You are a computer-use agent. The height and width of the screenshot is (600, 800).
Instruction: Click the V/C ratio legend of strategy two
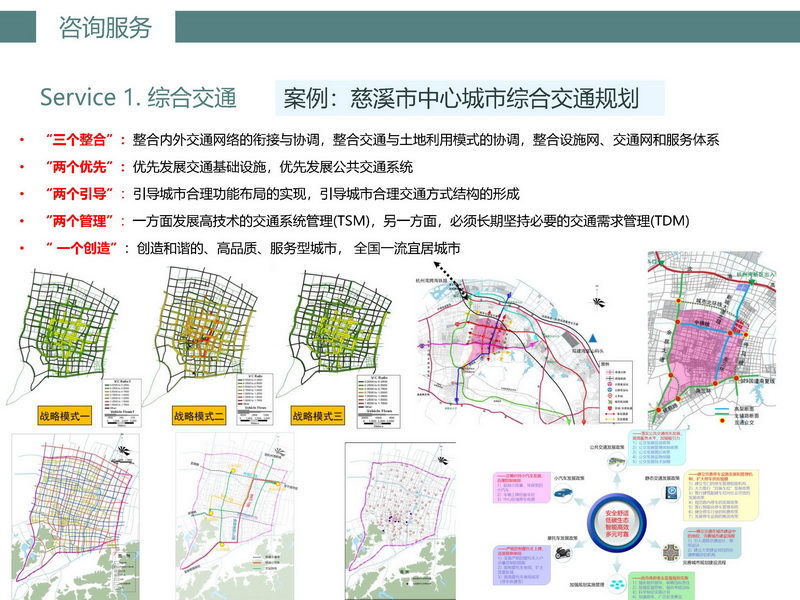point(255,399)
